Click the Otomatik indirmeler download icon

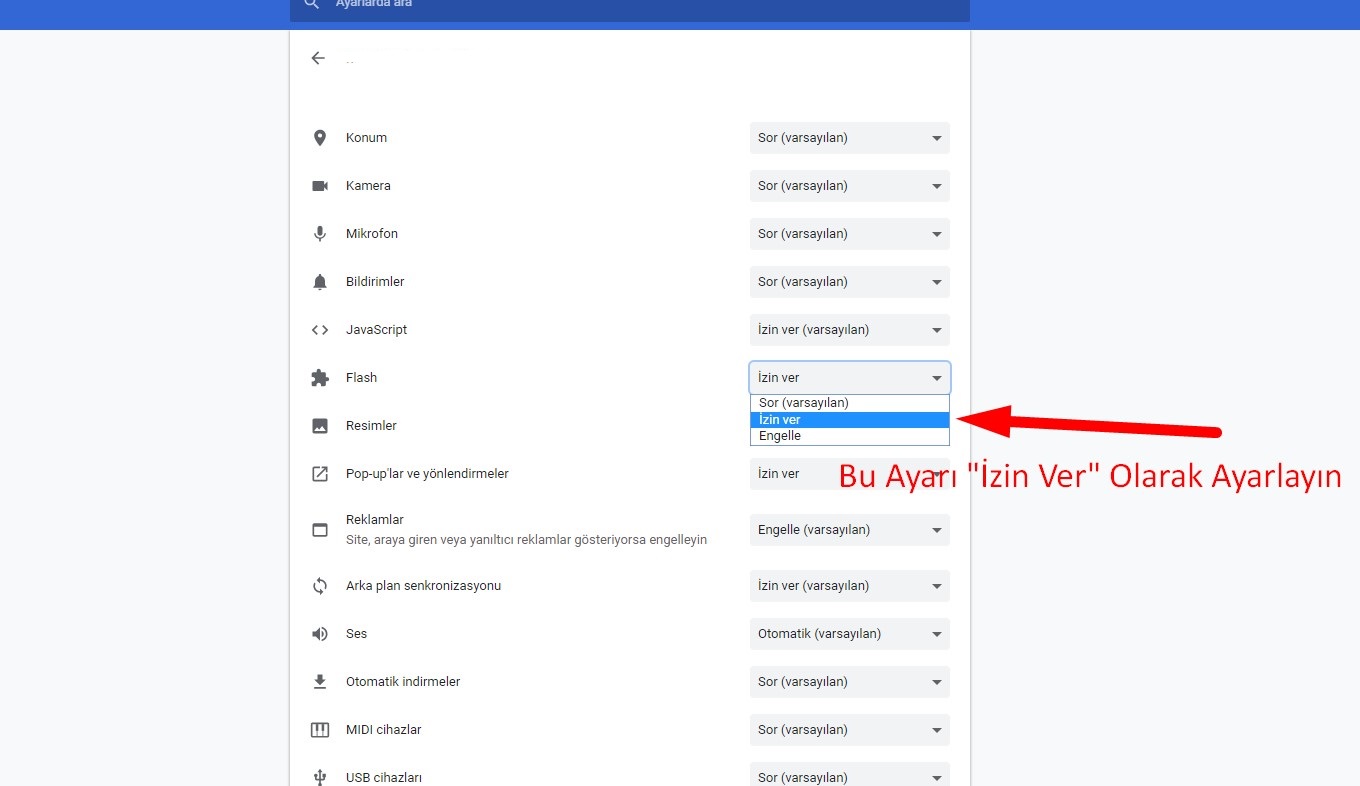320,682
